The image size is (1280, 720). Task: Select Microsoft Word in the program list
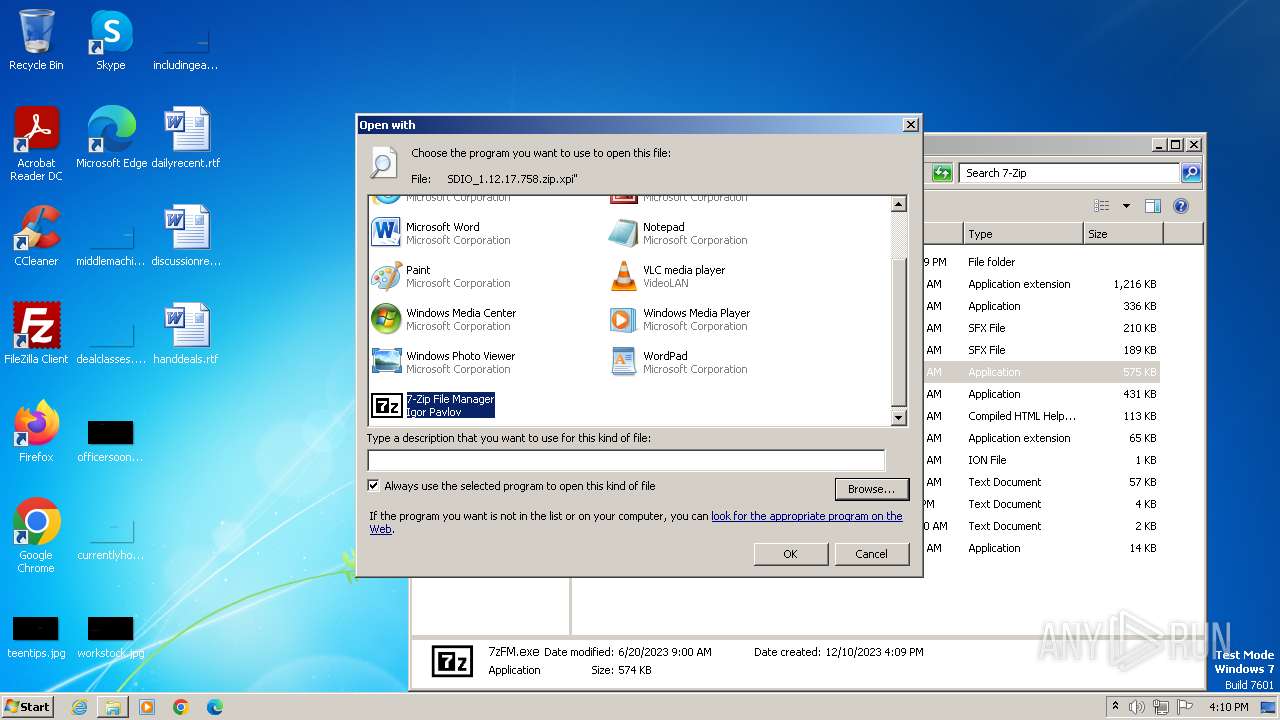click(x=441, y=233)
